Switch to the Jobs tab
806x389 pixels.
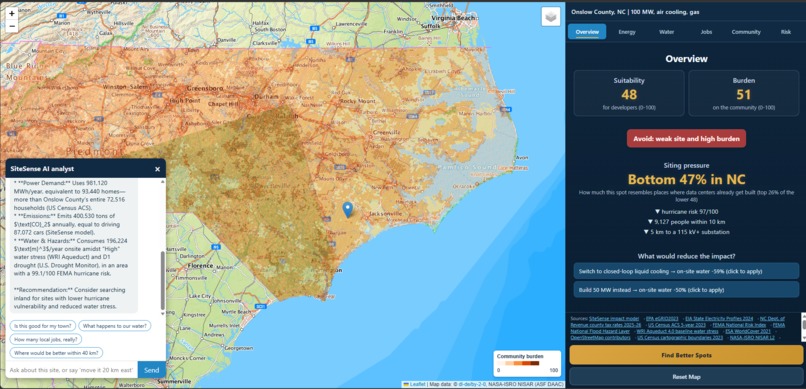click(706, 32)
